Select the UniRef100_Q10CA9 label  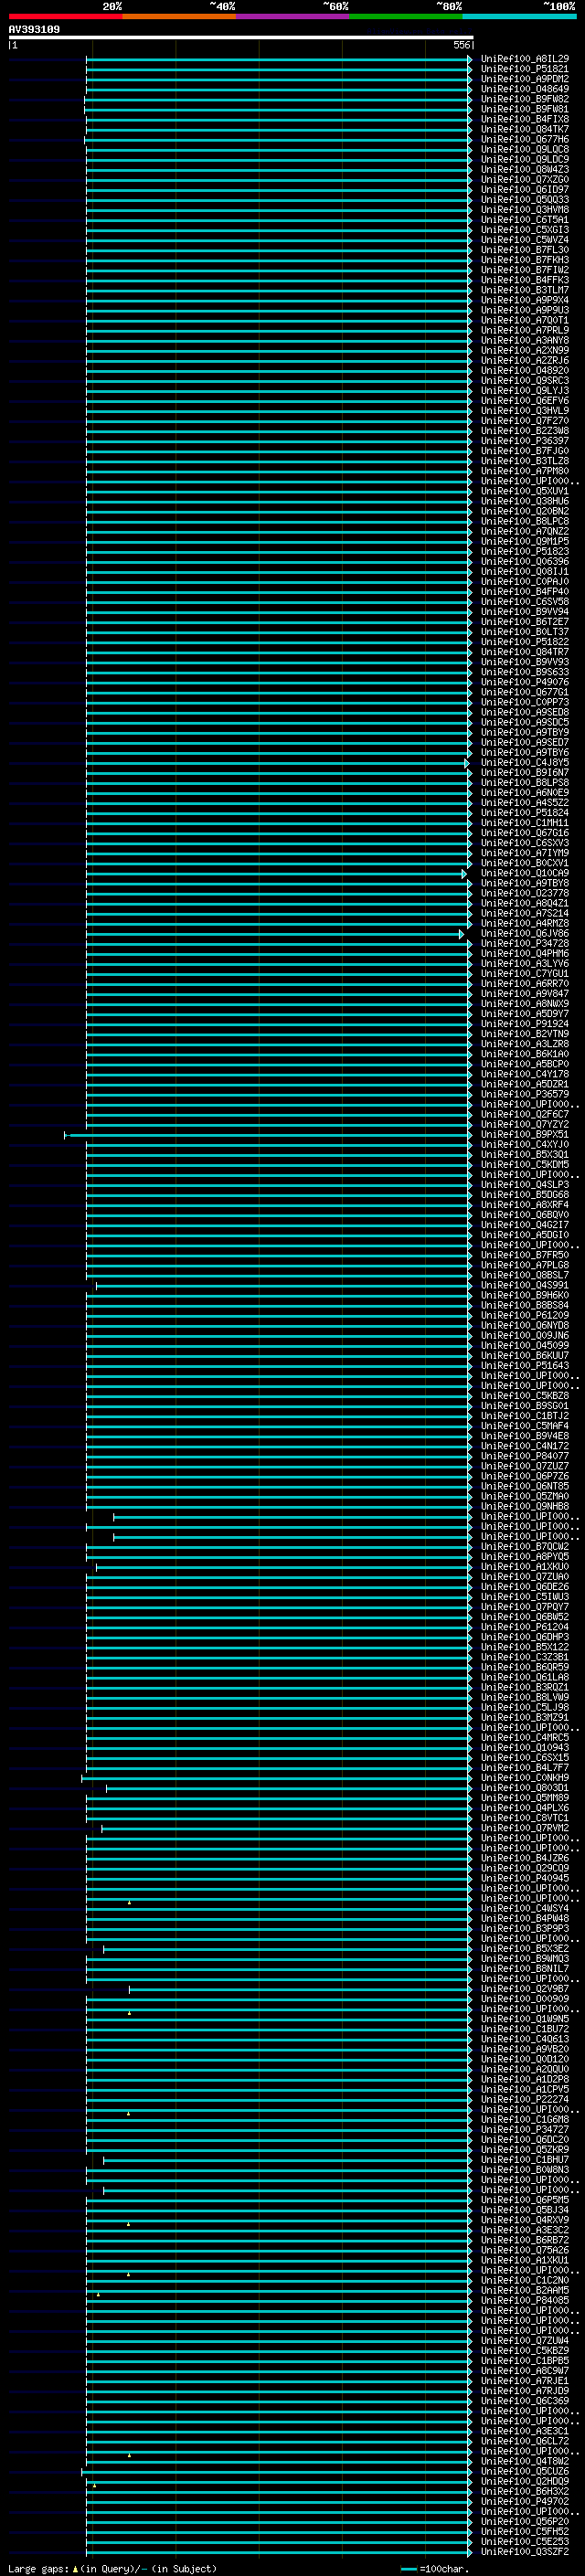point(524,873)
